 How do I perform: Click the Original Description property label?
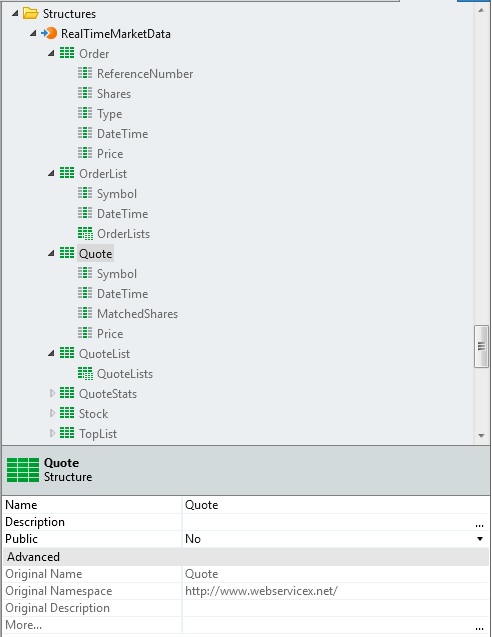(57, 608)
